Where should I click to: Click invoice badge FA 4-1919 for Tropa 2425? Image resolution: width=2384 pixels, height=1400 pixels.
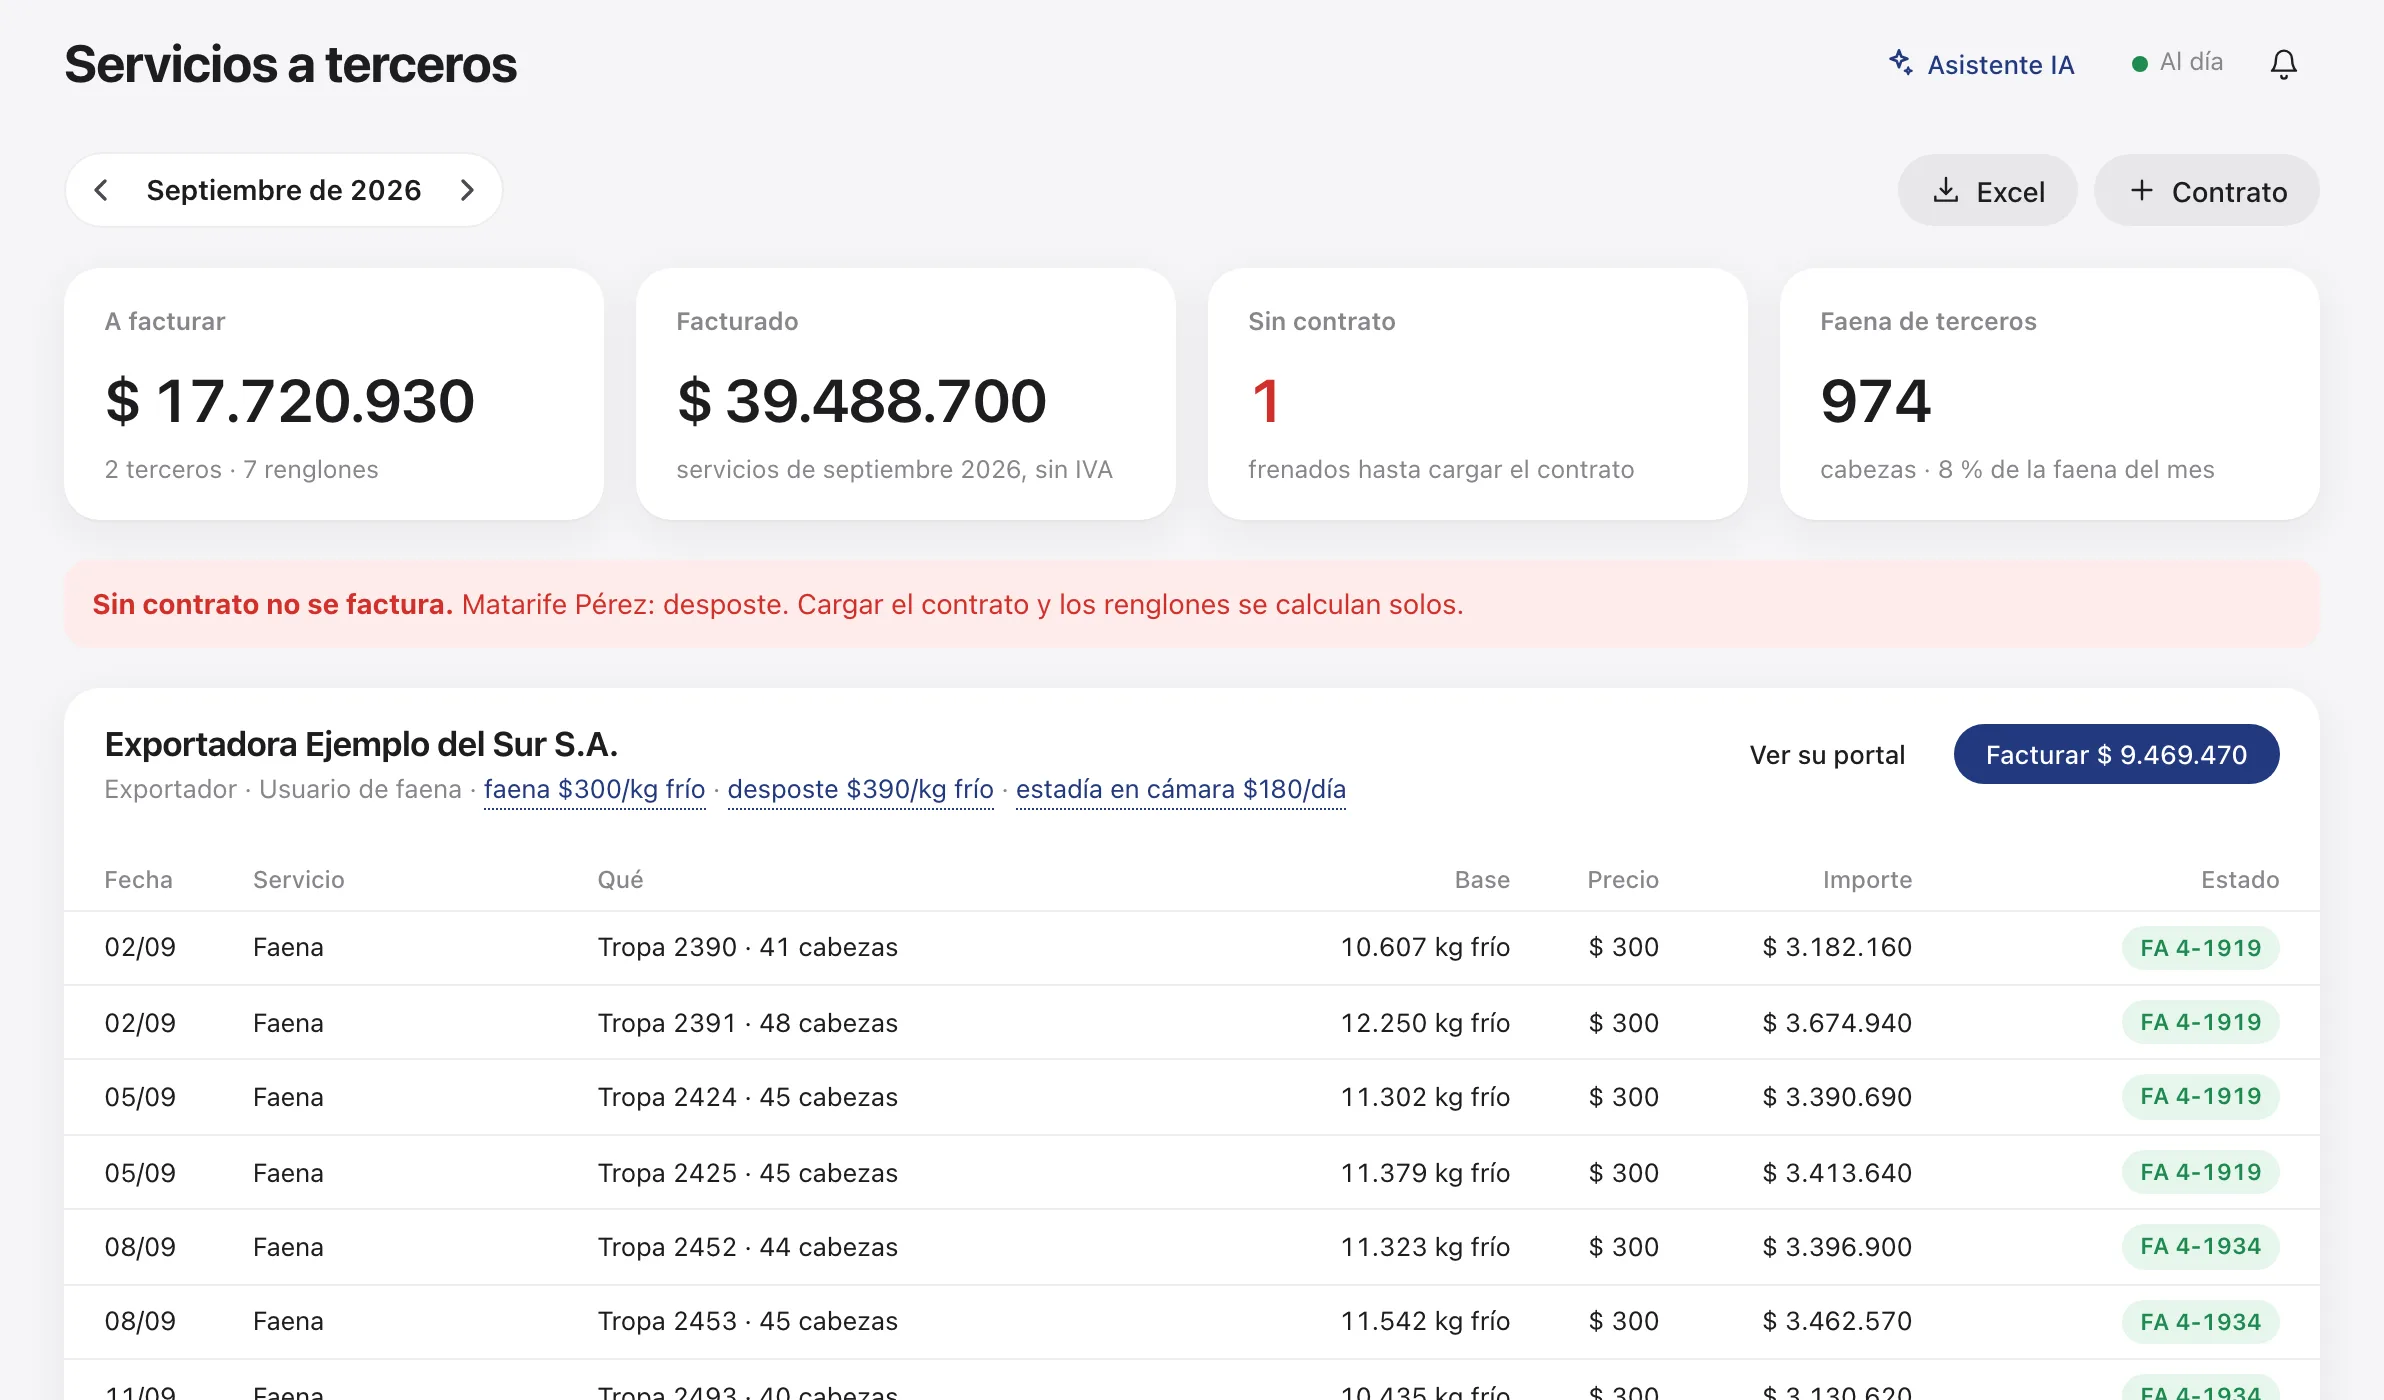click(2200, 1172)
